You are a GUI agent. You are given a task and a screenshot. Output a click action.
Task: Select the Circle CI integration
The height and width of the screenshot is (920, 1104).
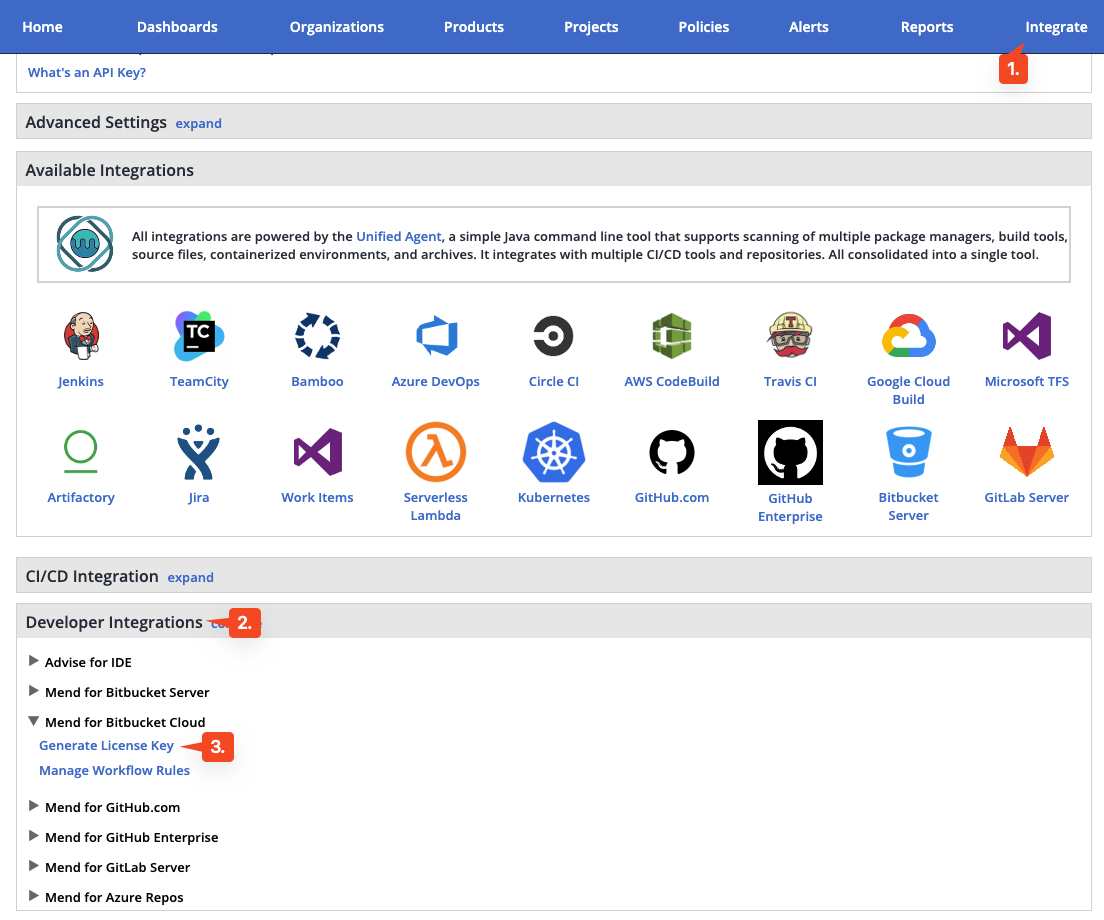point(553,336)
